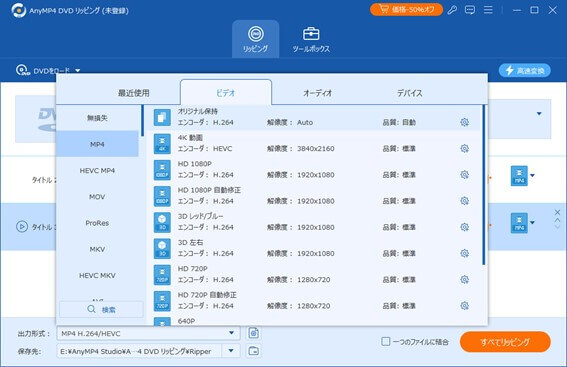Screen dimensions: 567x367
Task: Remove the selected title with X
Action: point(557,212)
